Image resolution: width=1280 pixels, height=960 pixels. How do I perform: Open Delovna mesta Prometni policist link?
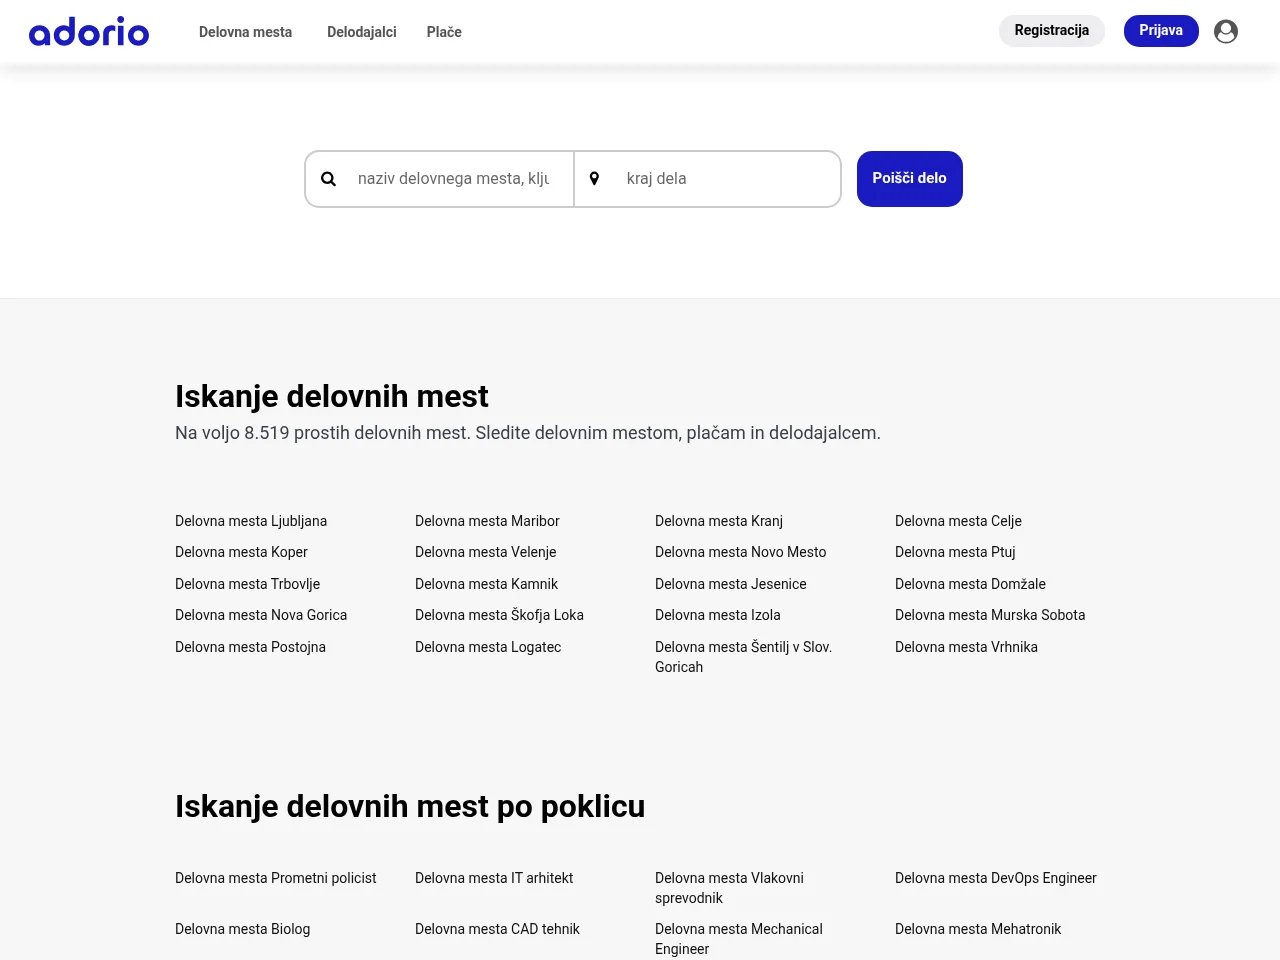(276, 878)
